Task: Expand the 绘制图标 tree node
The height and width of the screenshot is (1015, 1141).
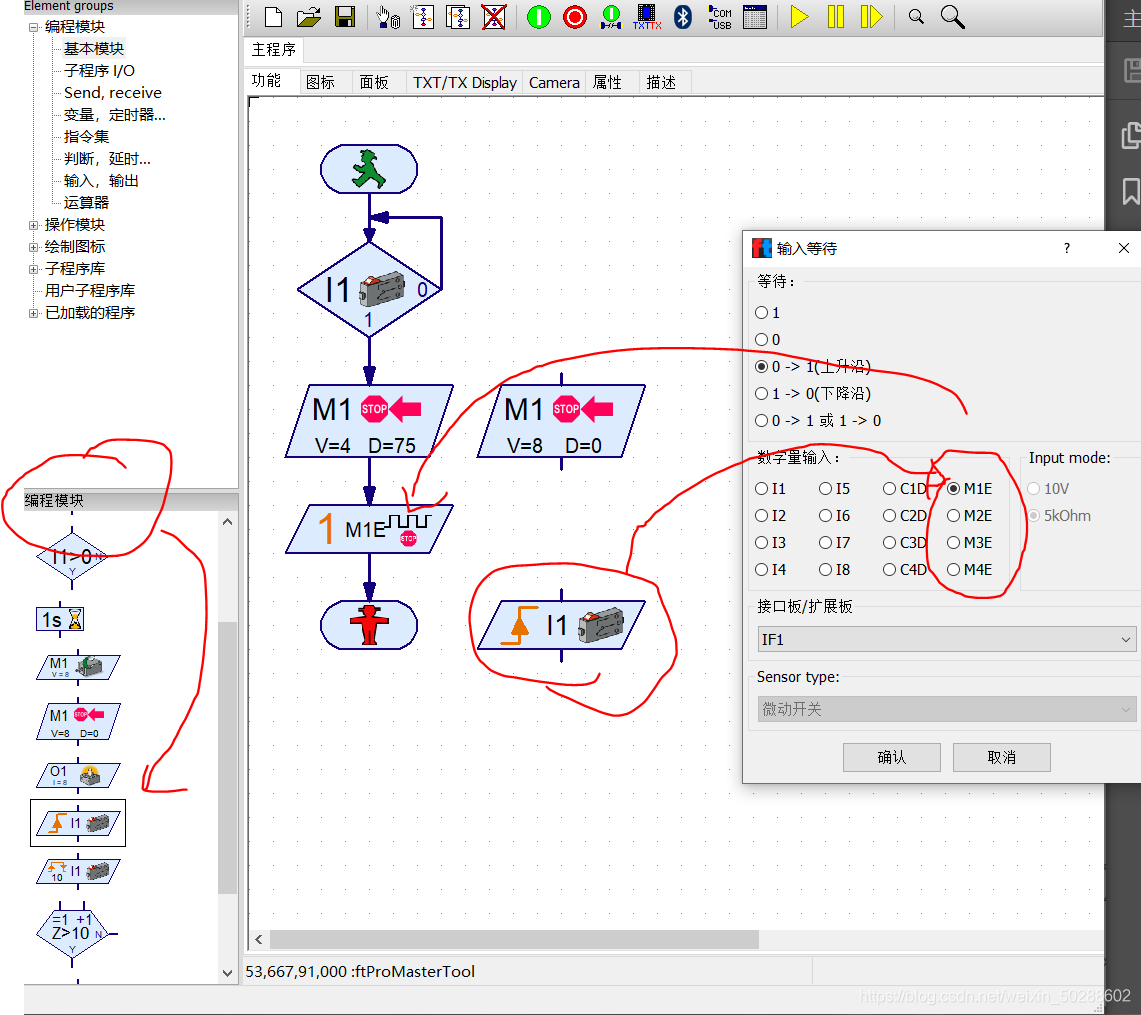Action: click(x=33, y=247)
